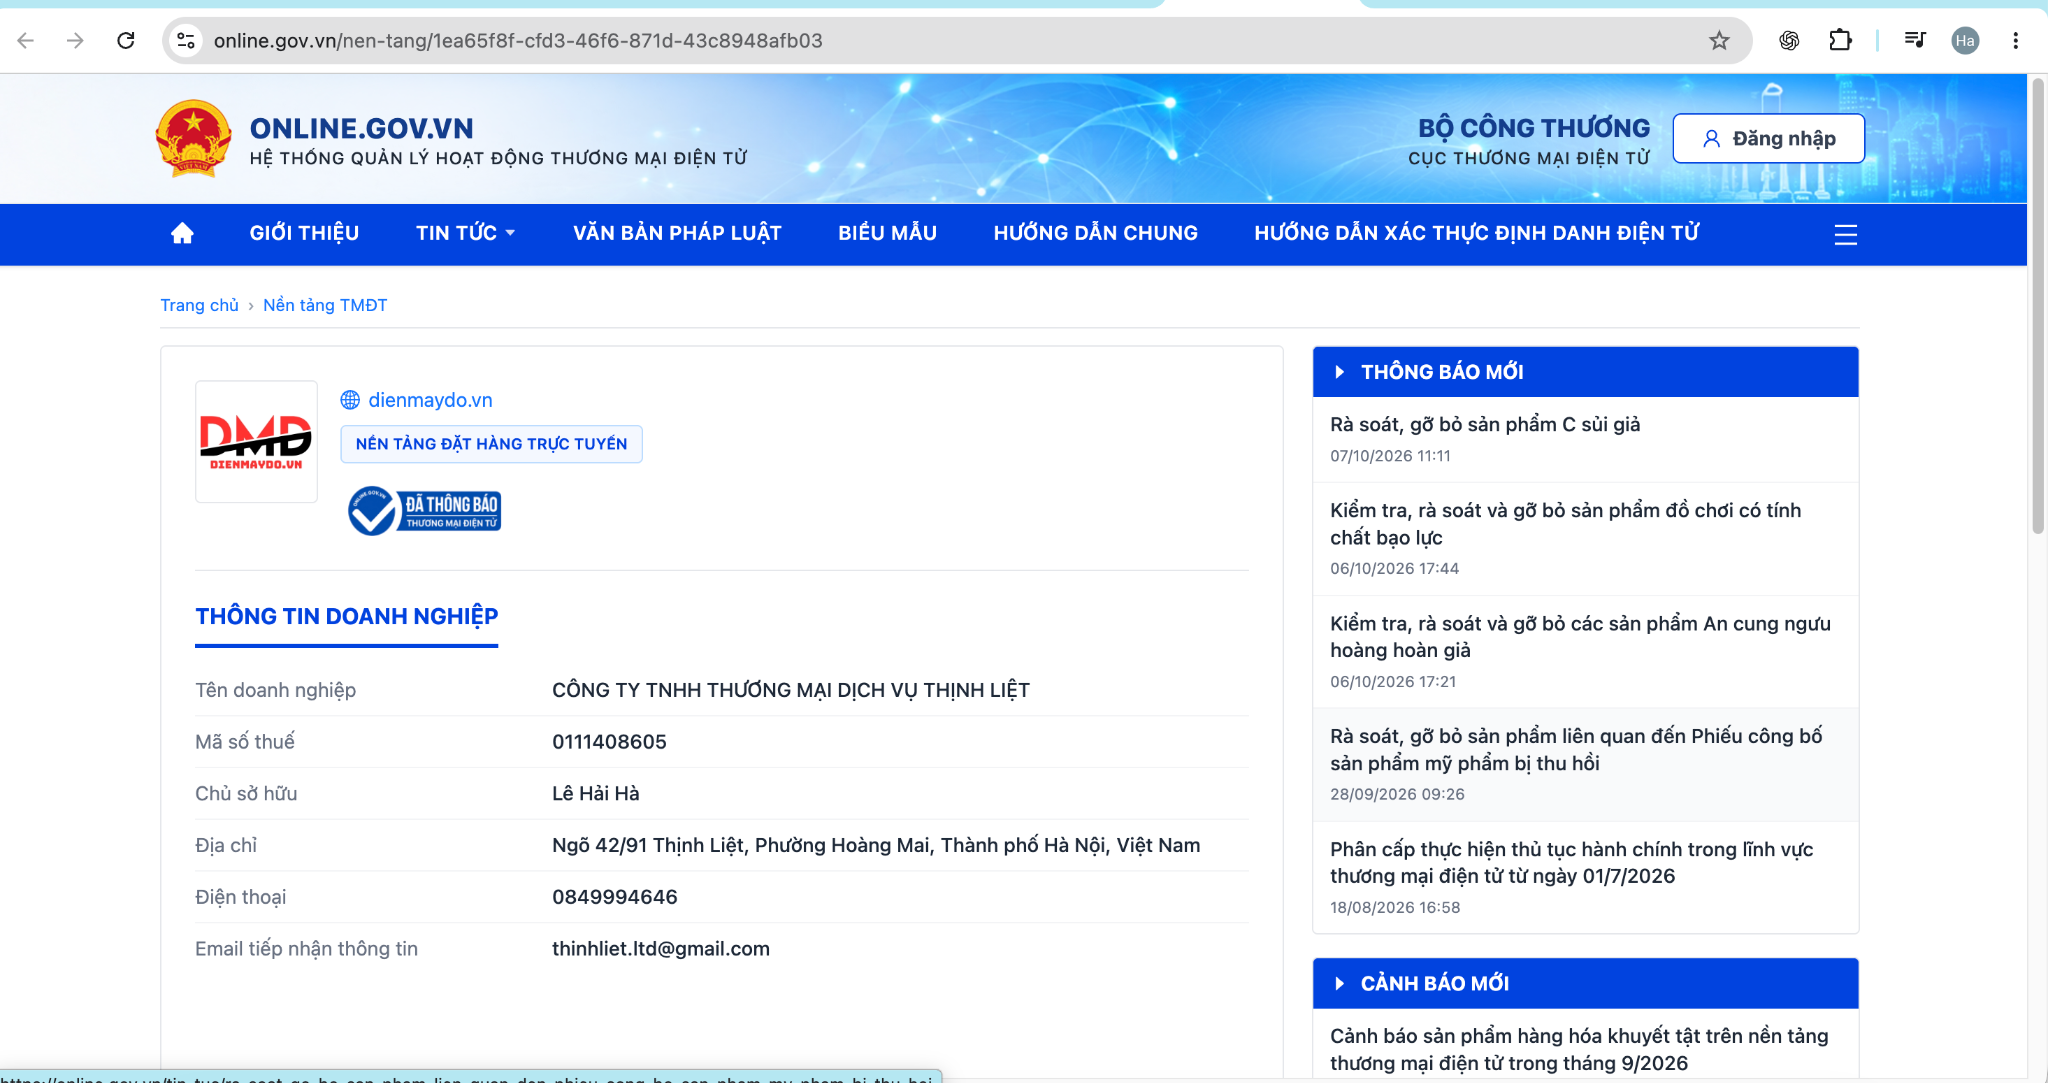This screenshot has height=1083, width=2048.
Task: Open notice about mỹ phẩm bị thu hồi
Action: [x=1576, y=750]
